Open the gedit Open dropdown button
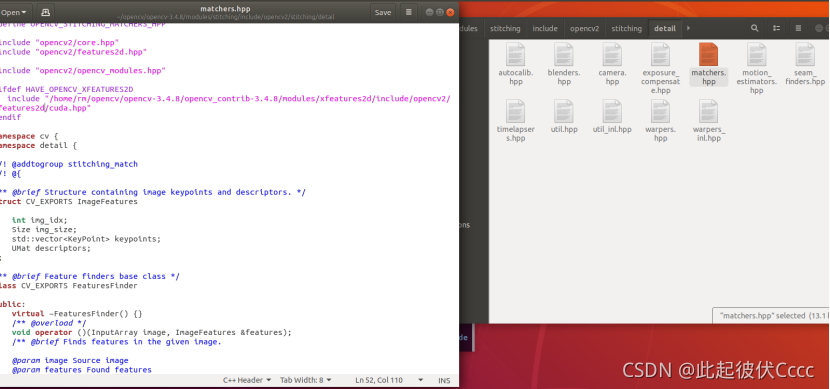 15,12
